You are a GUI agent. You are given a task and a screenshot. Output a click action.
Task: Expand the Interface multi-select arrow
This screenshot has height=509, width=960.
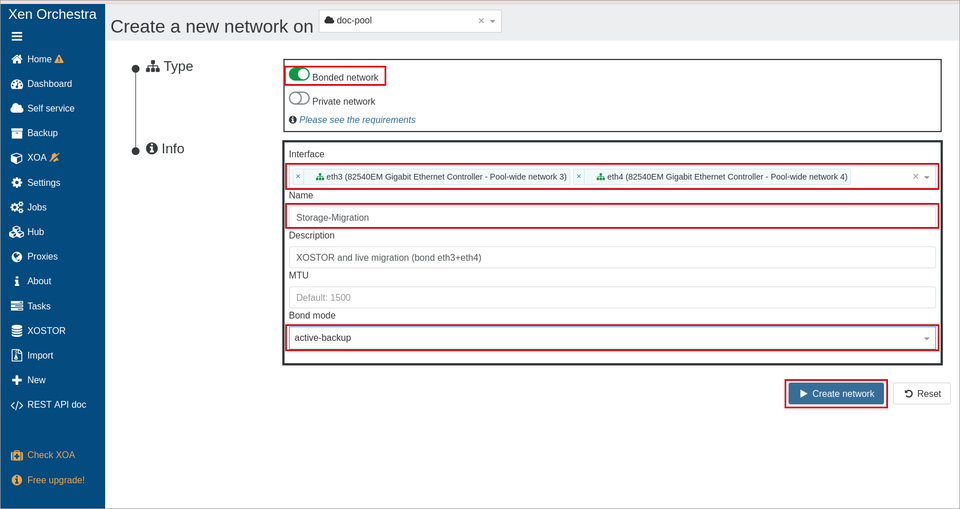coord(927,177)
